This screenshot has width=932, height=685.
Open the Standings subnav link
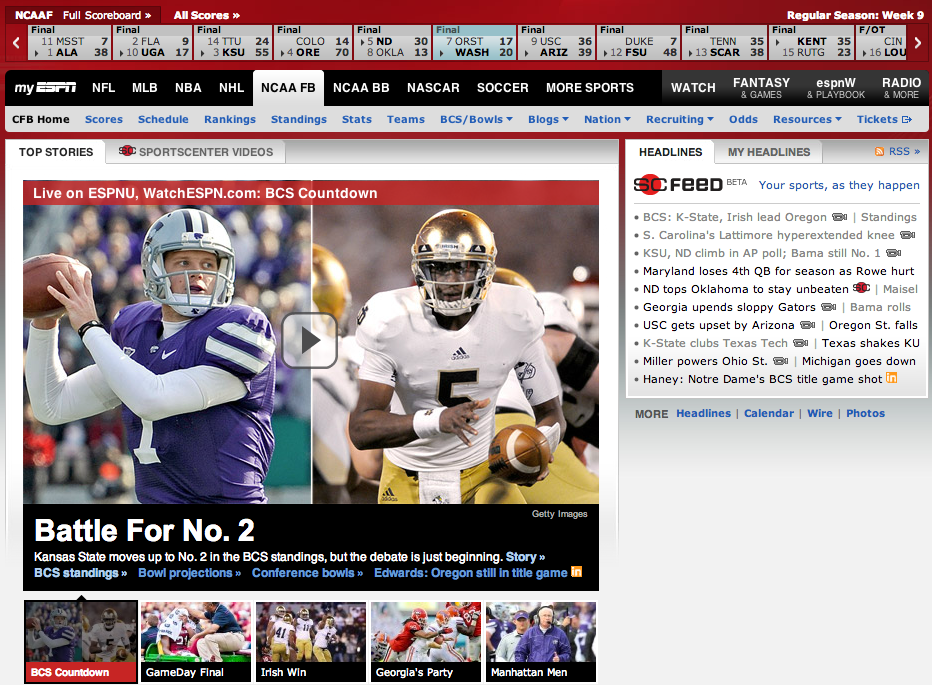point(298,120)
